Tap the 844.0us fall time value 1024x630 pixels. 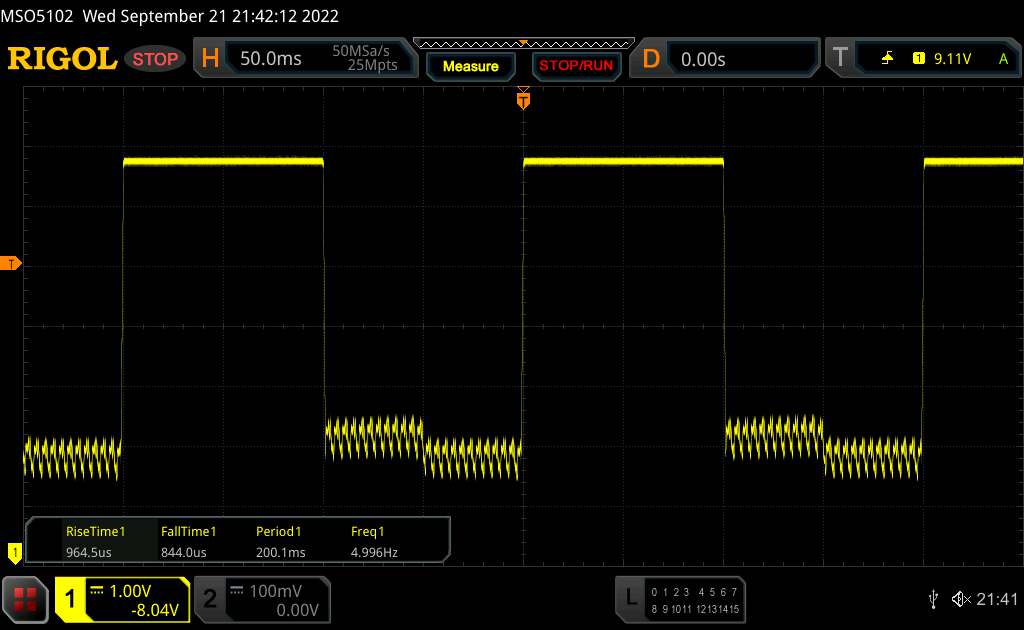tap(184, 552)
